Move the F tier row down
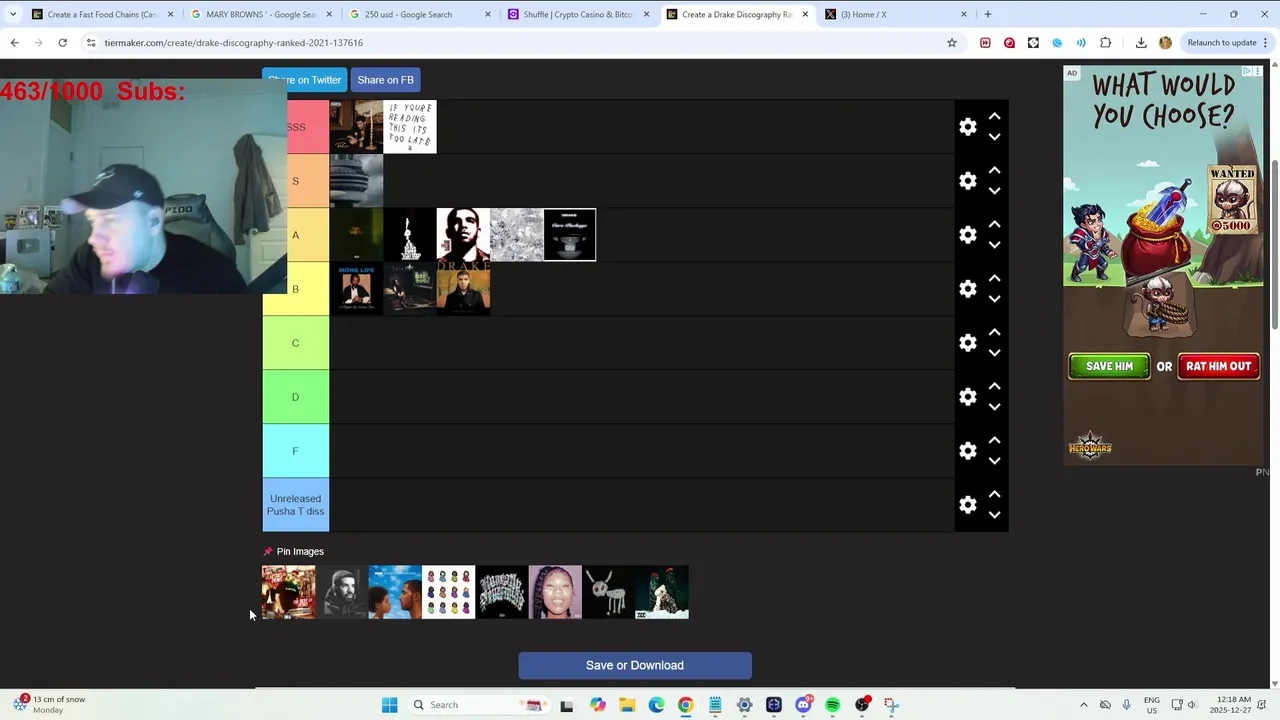 [994, 461]
